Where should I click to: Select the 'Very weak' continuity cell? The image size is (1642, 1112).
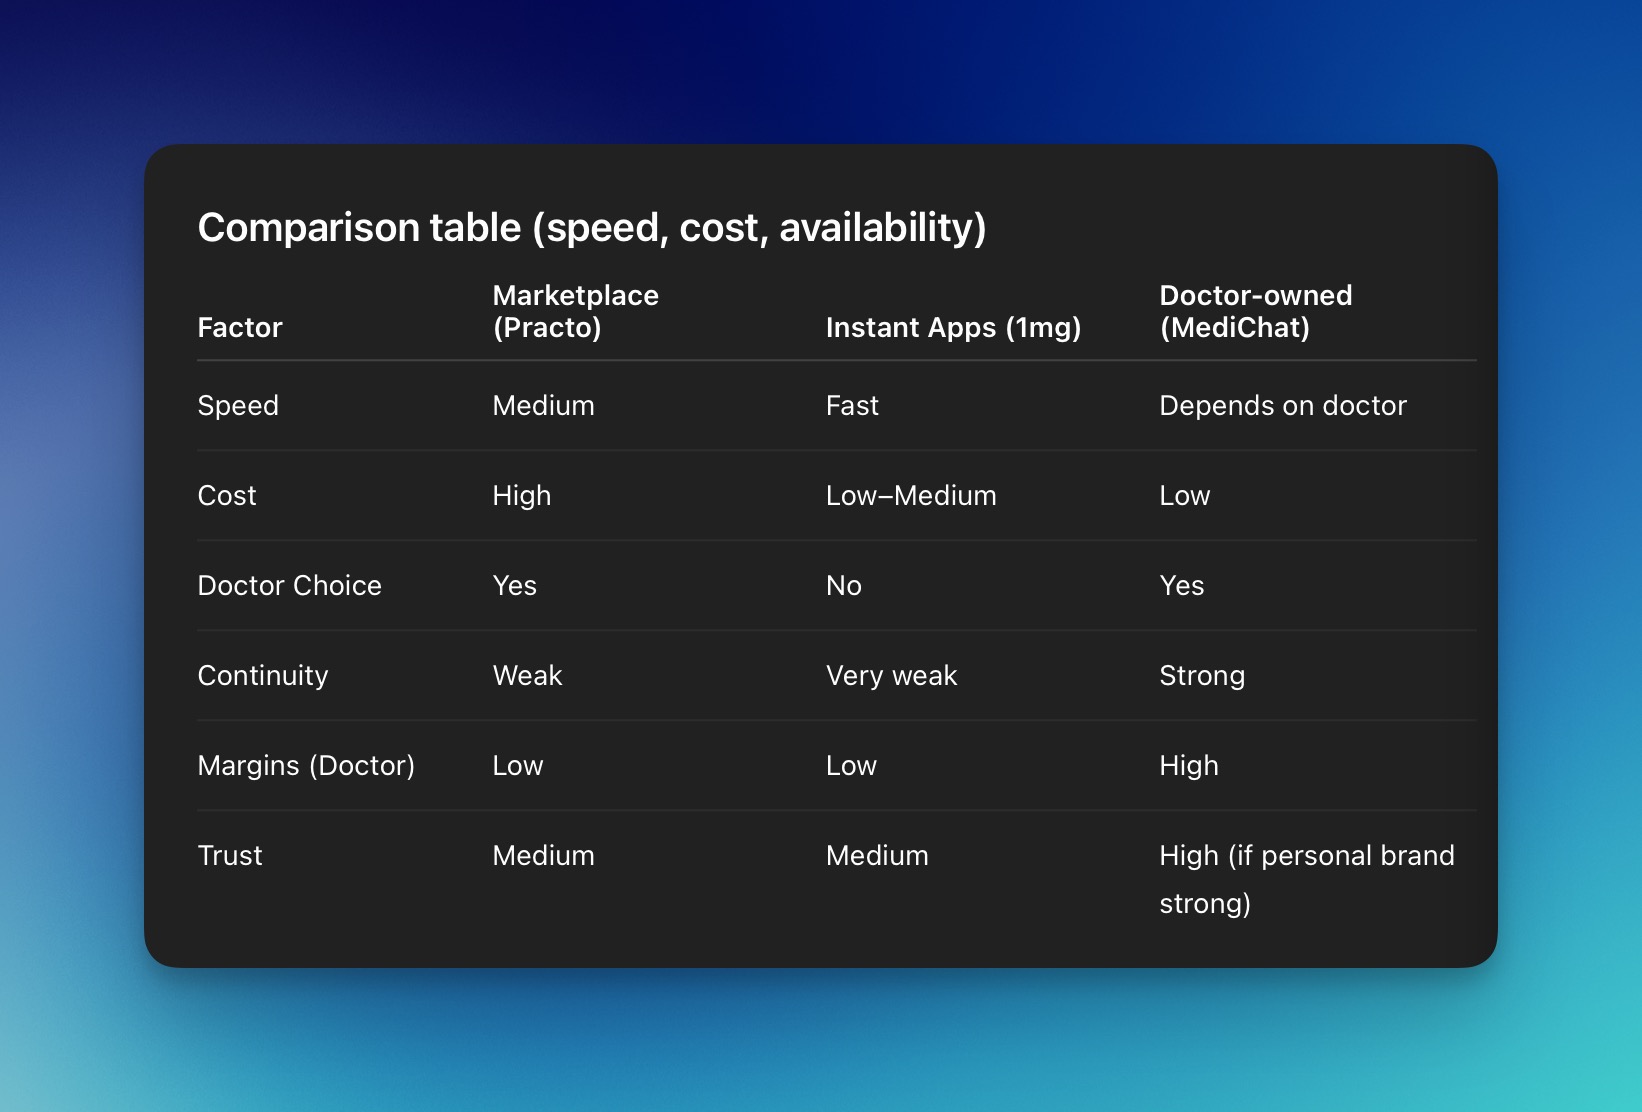coord(891,676)
